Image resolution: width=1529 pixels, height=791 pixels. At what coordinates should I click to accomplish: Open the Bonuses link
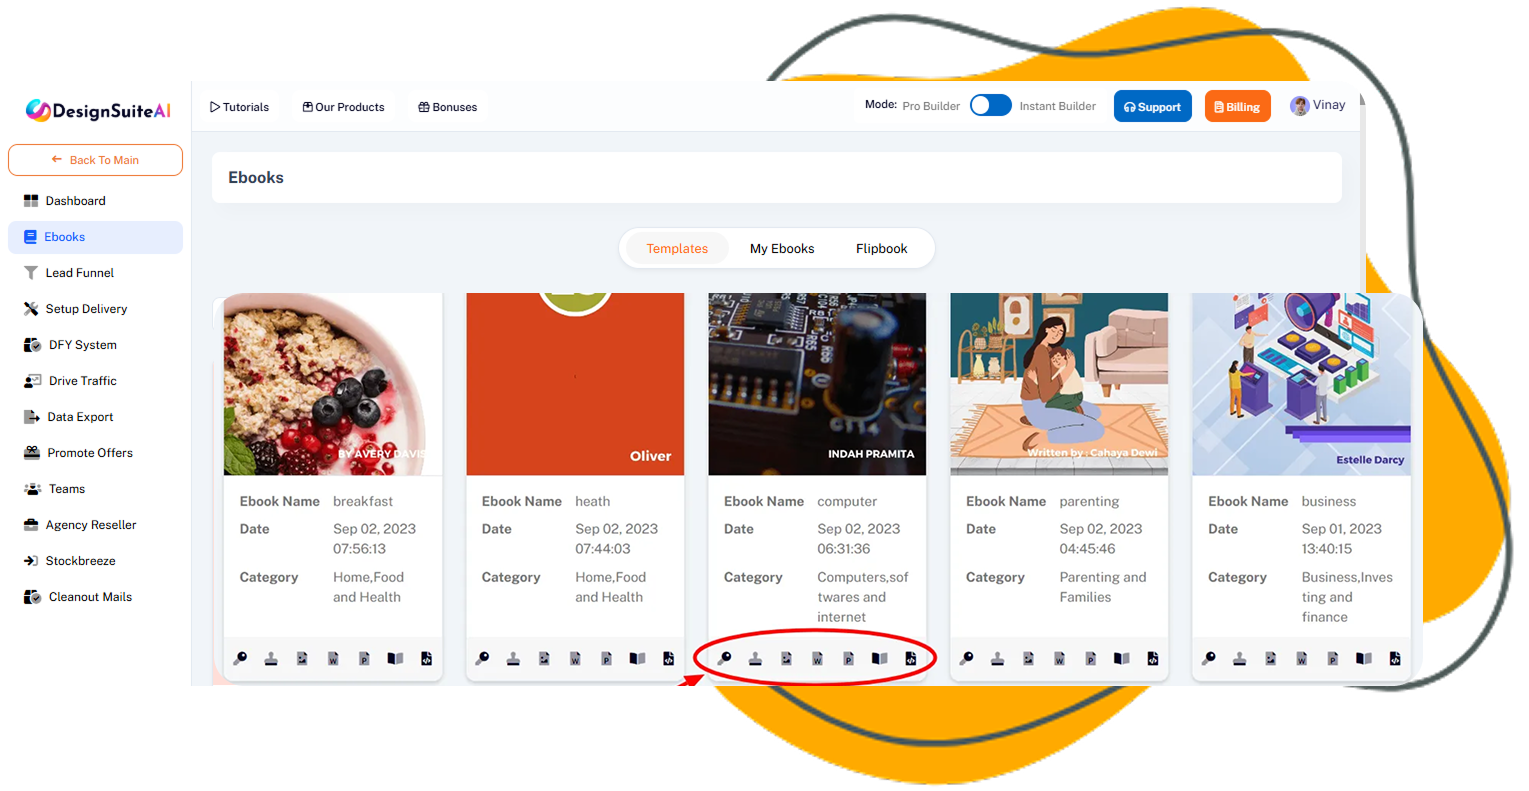(447, 107)
